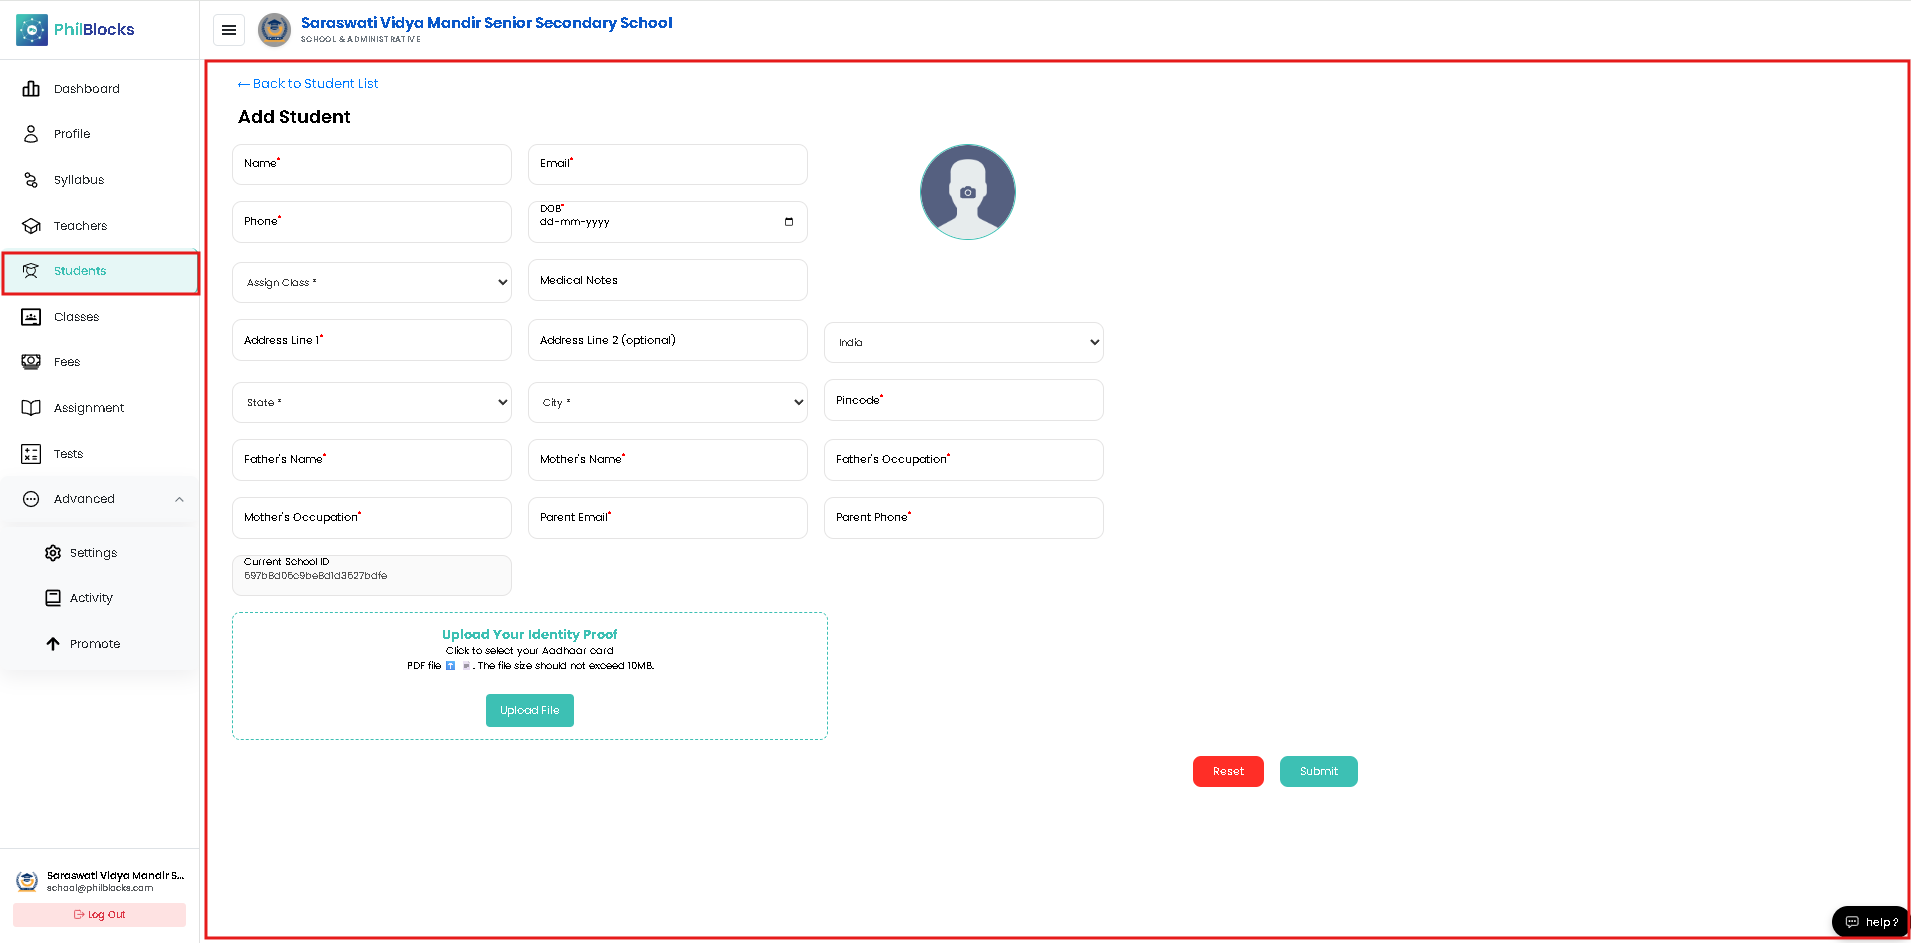Click the Tests calculator icon
Viewport: 1911px width, 943px height.
point(31,454)
